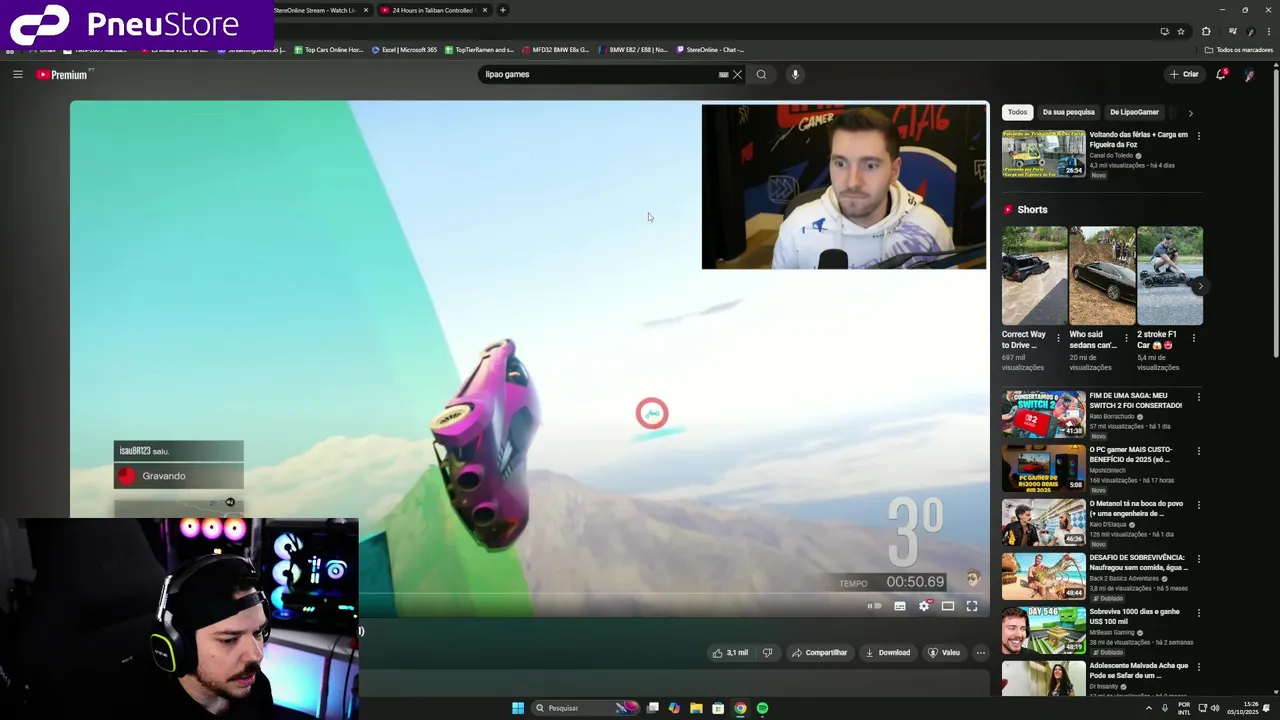The image size is (1280, 720).
Task: Show hidden system tray icons
Action: 1148,708
